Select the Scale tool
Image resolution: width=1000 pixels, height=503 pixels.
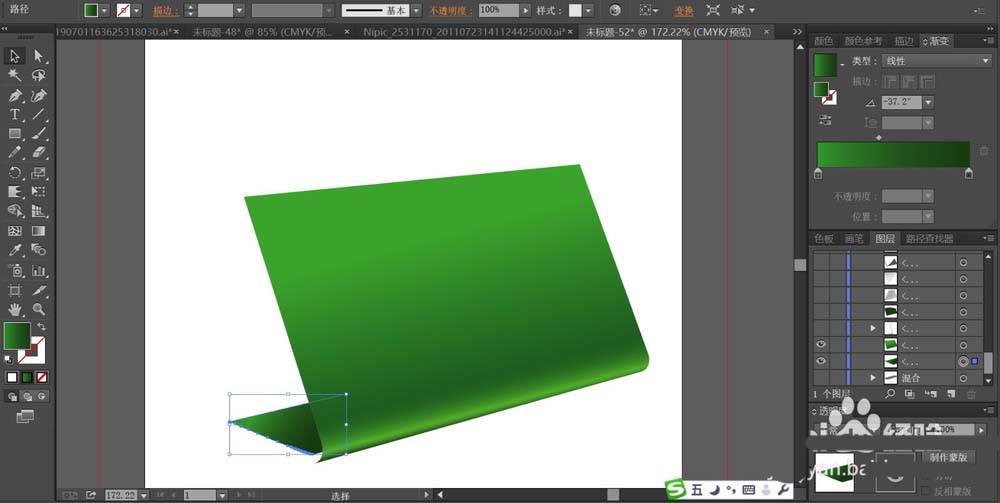[39, 173]
